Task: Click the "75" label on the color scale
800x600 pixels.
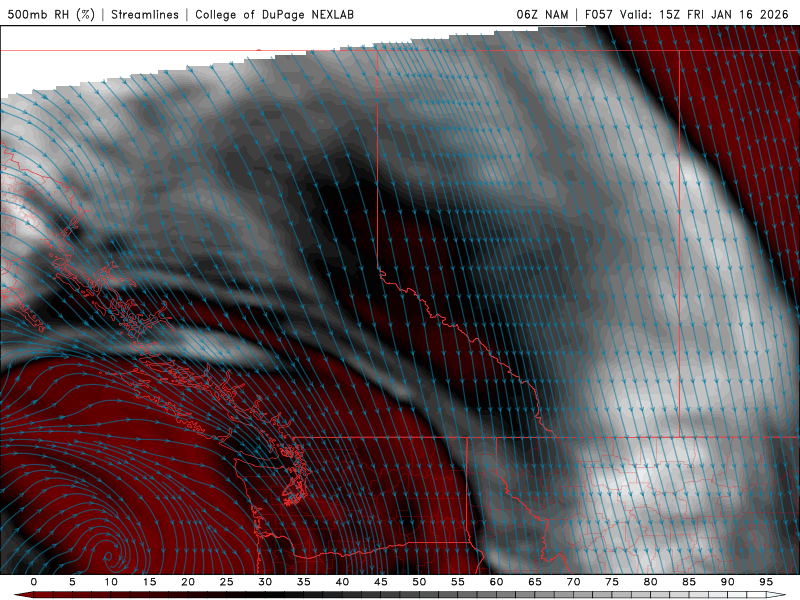Action: (x=612, y=582)
